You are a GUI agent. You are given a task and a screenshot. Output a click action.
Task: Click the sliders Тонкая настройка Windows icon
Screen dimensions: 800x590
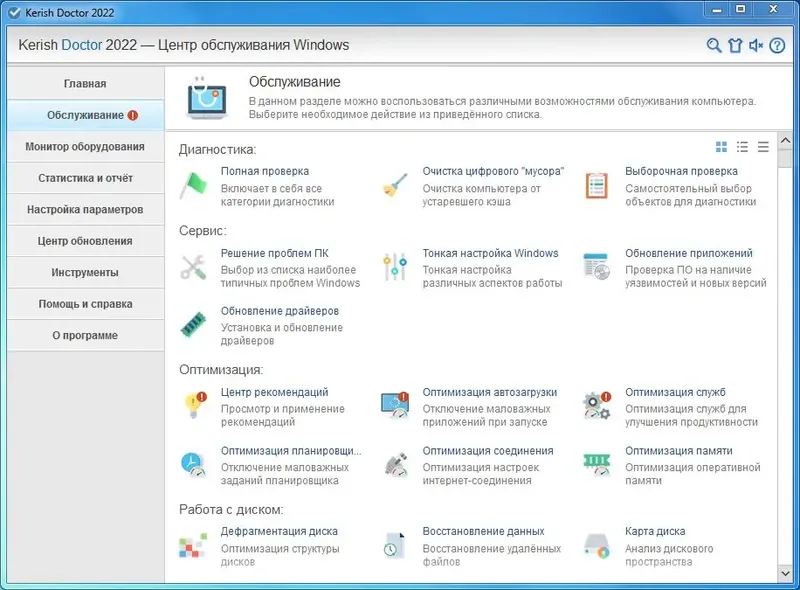[395, 267]
